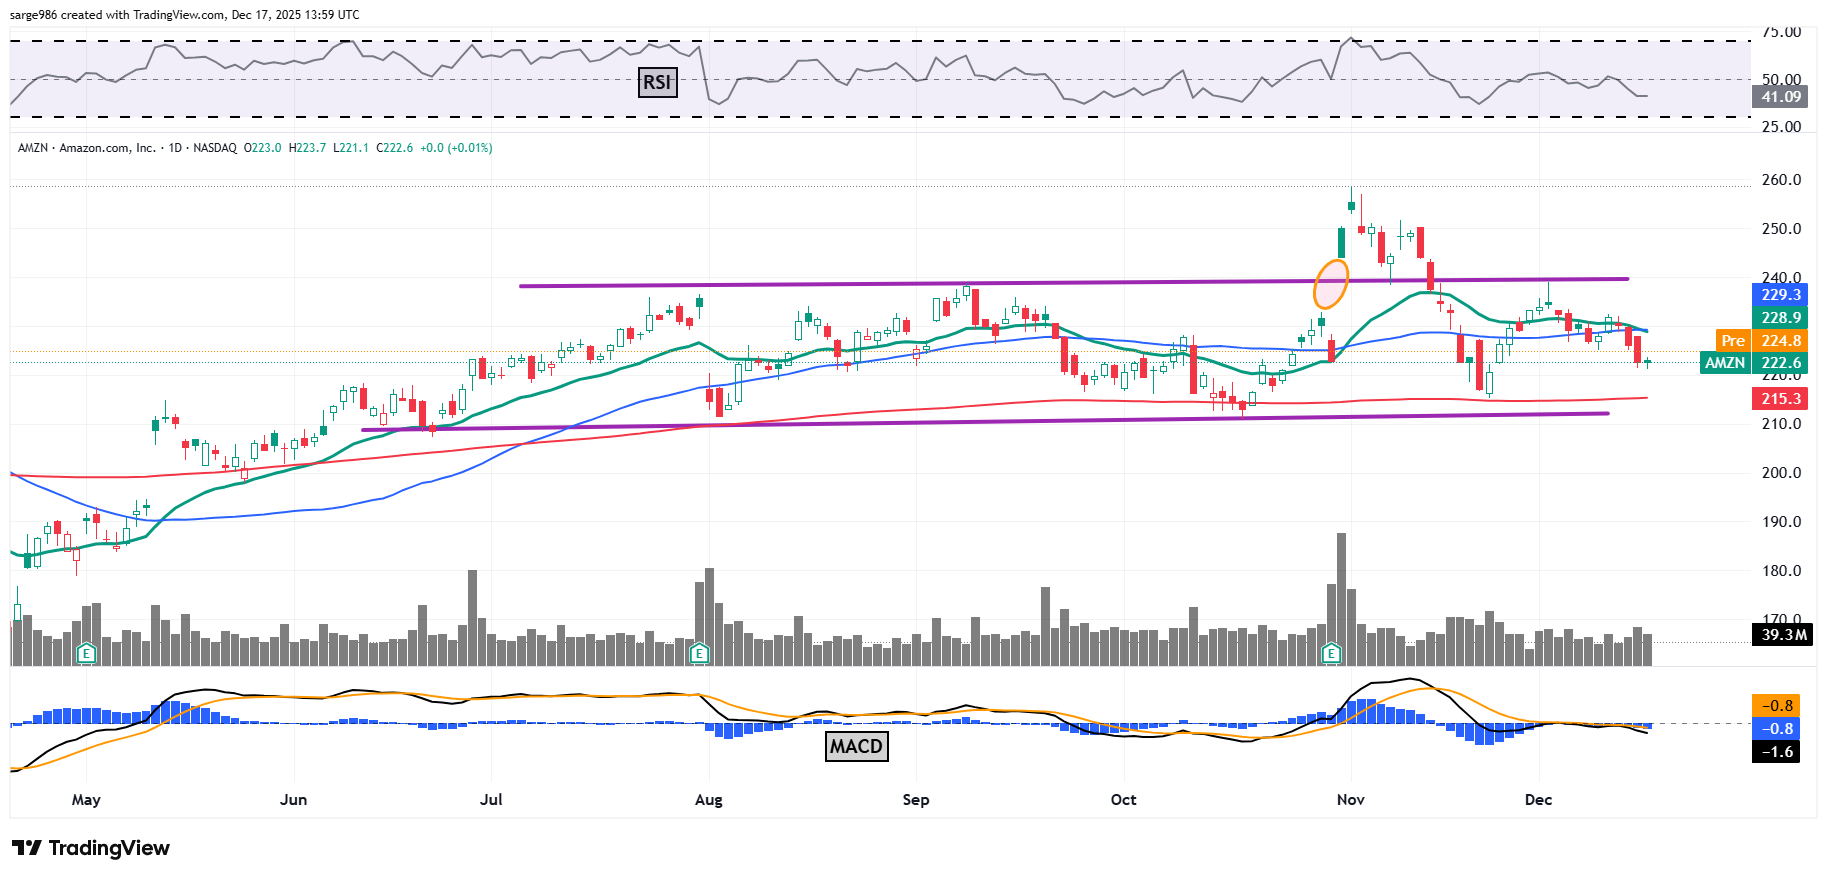The height and width of the screenshot is (878, 1827).
Task: Click the earnings E marker near November
Action: point(1331,654)
